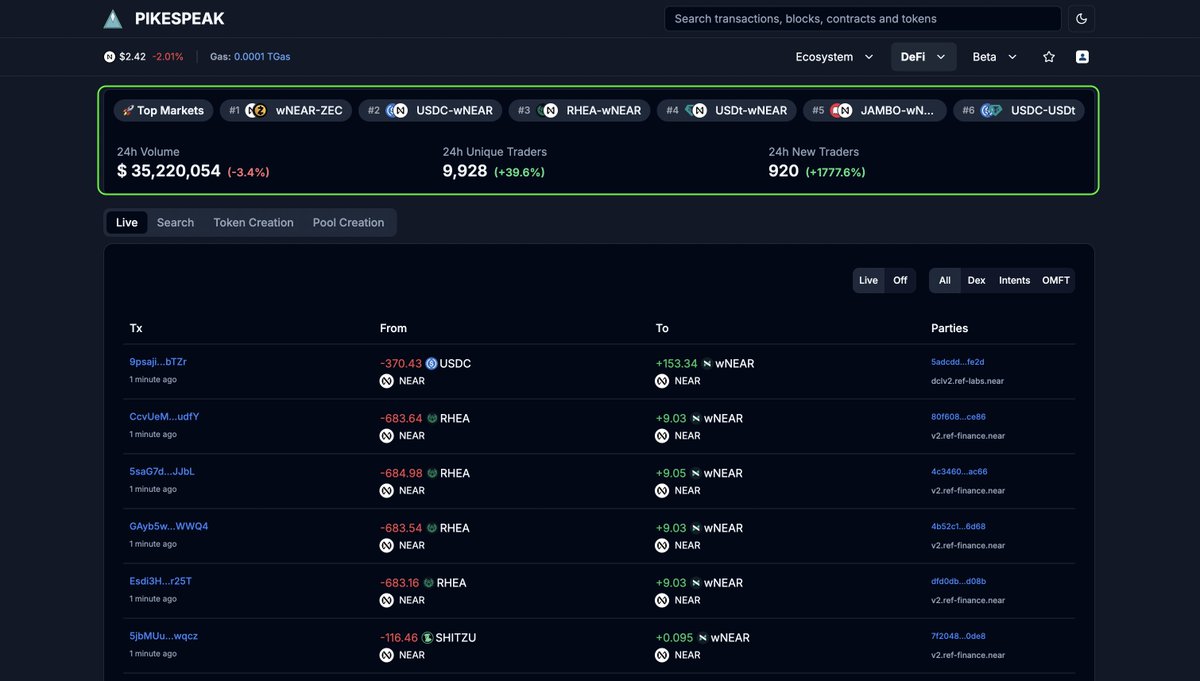Click the NEAR chain icon under -370.43 USDC
Image resolution: width=1200 pixels, height=681 pixels.
(x=386, y=381)
